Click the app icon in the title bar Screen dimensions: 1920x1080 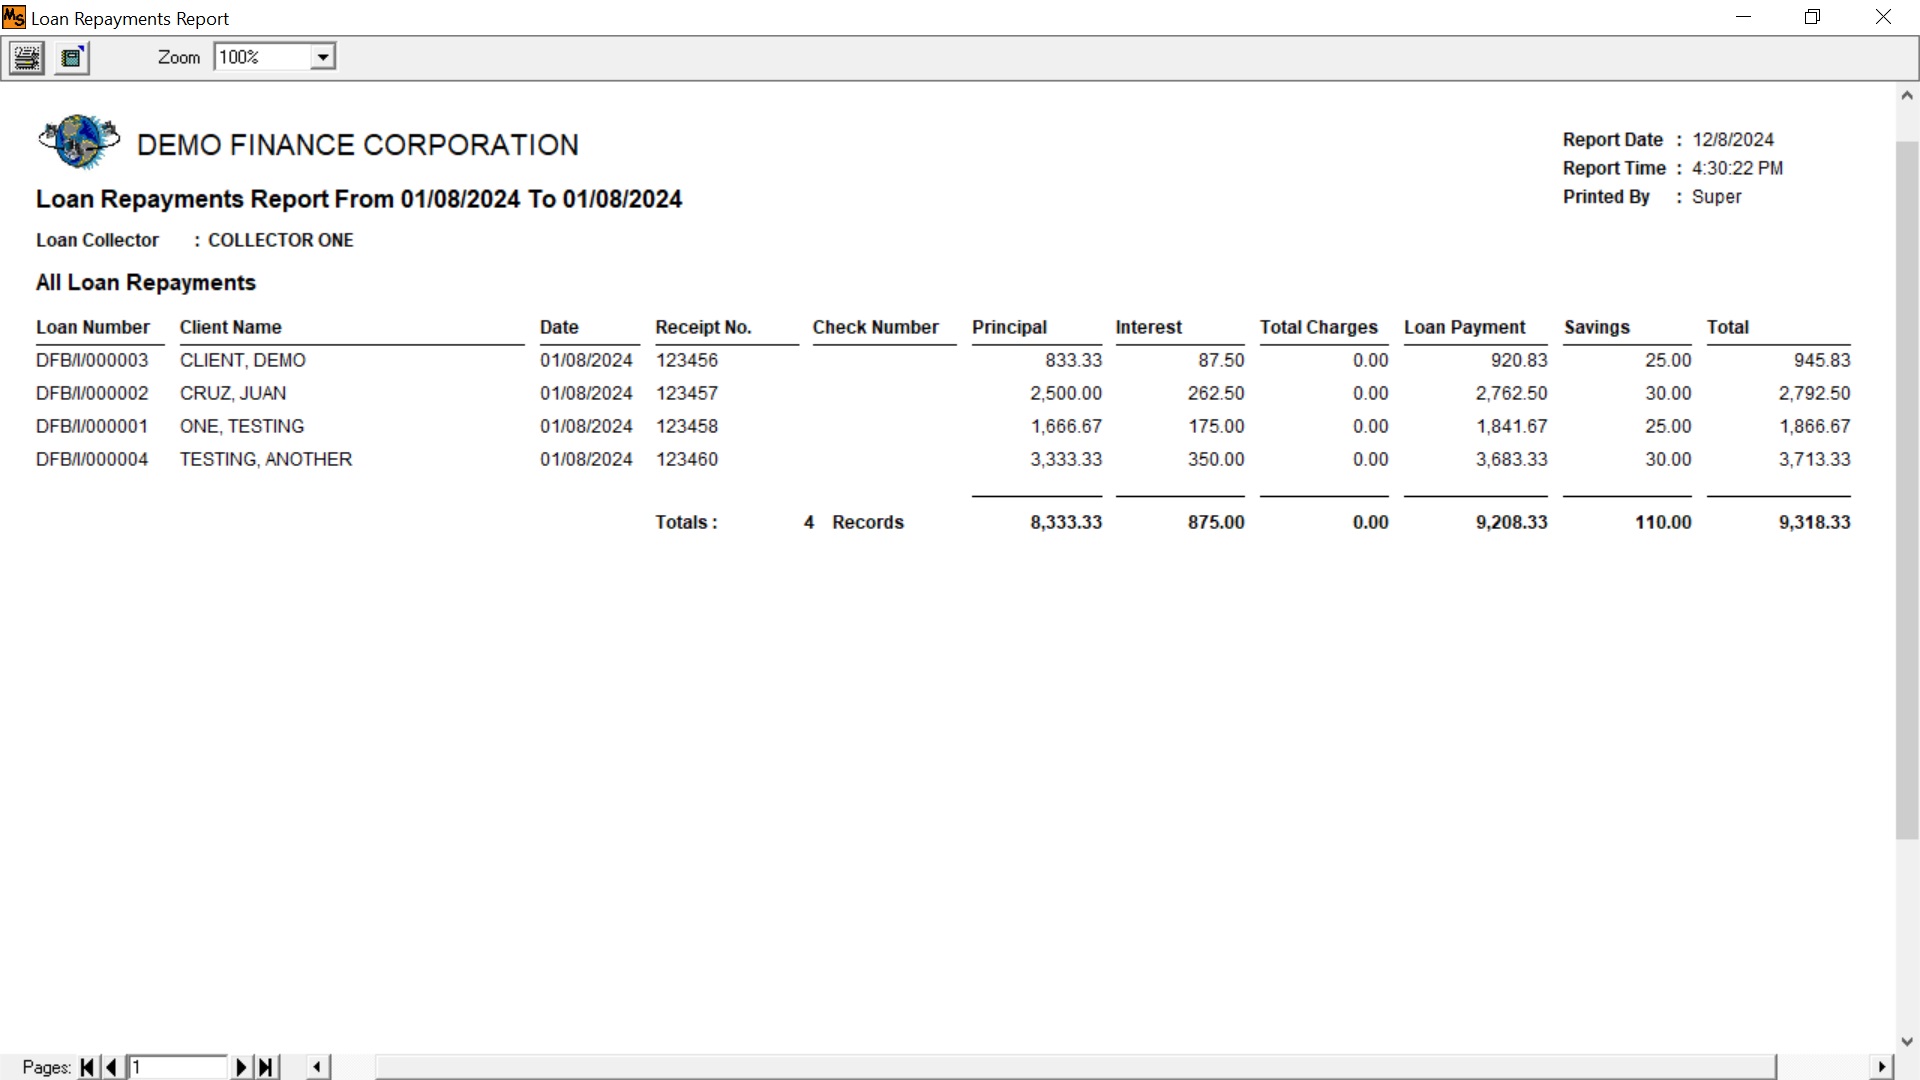pos(14,18)
